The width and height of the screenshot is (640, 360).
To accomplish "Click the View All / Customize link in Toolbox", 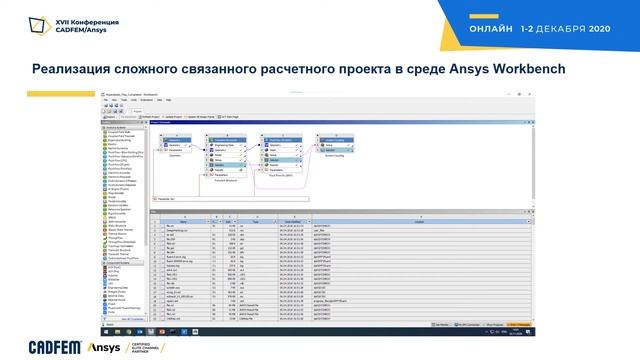I will 132,319.
